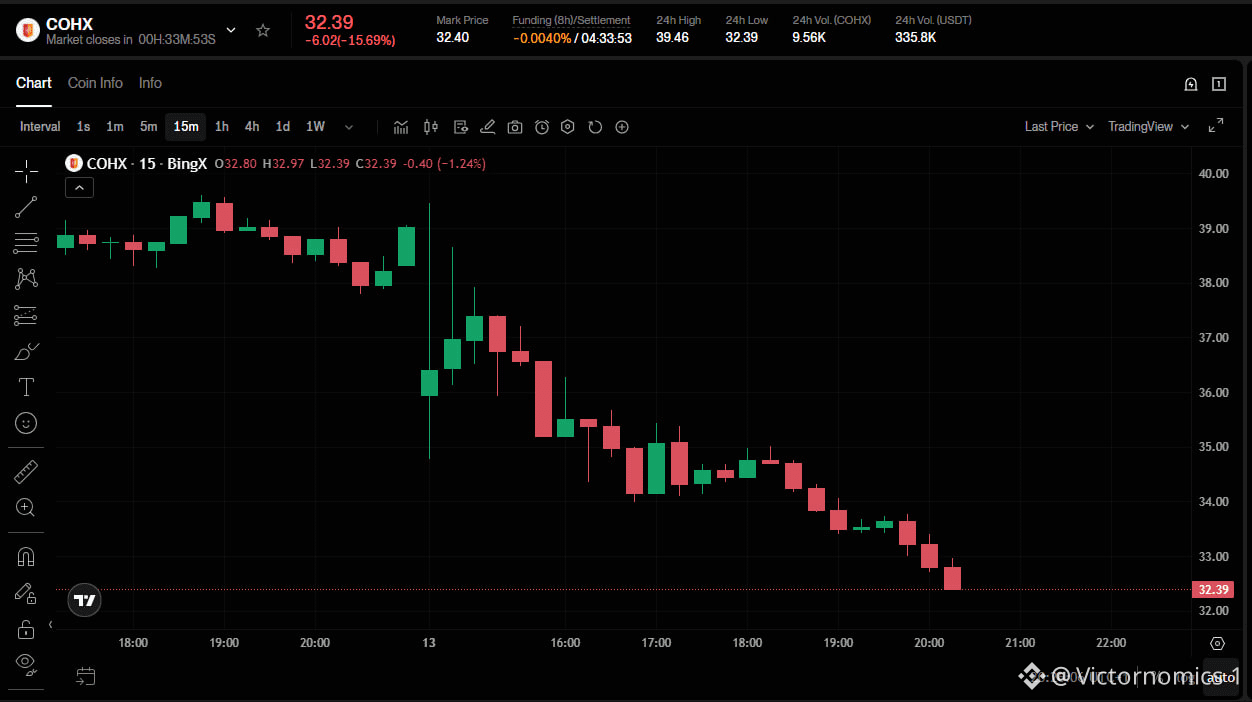Select the ruler measure tool
This screenshot has width=1252, height=702.
pos(27,472)
